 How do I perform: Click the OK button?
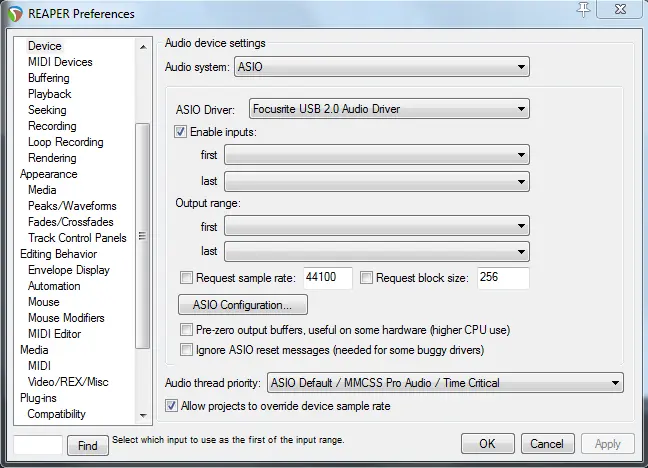488,444
